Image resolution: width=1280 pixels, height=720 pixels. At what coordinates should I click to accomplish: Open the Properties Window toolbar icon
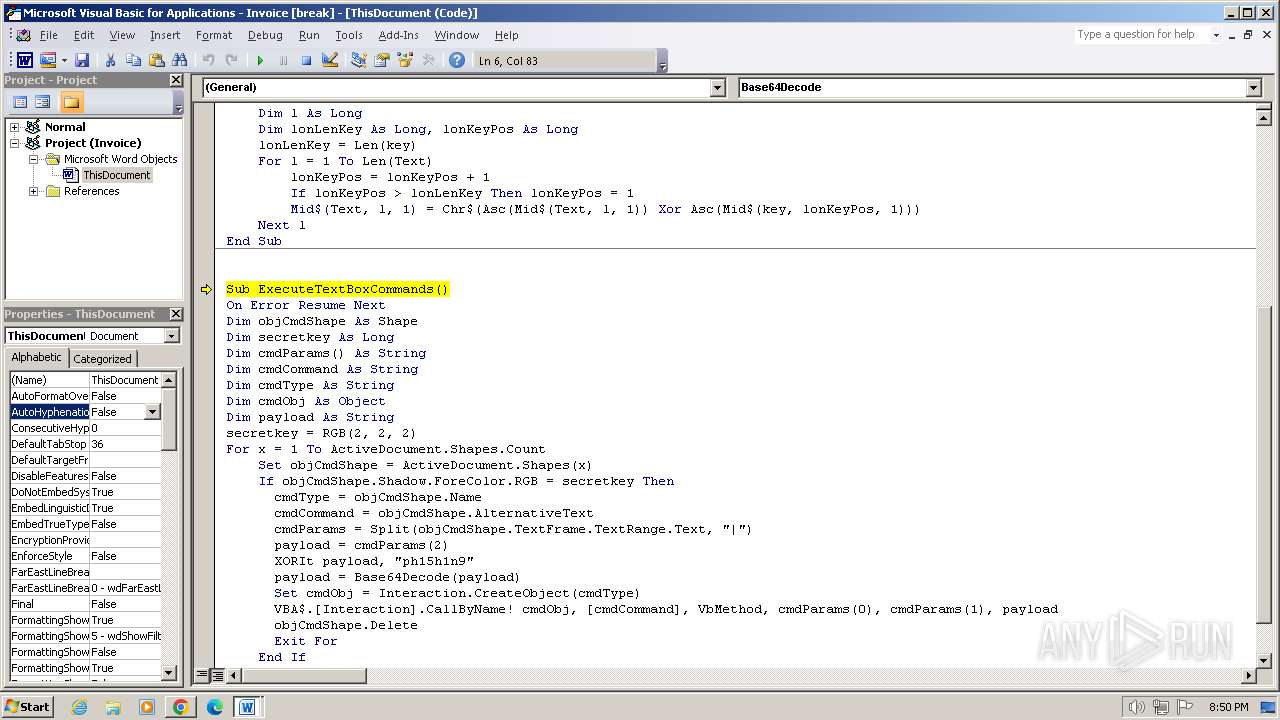point(381,61)
